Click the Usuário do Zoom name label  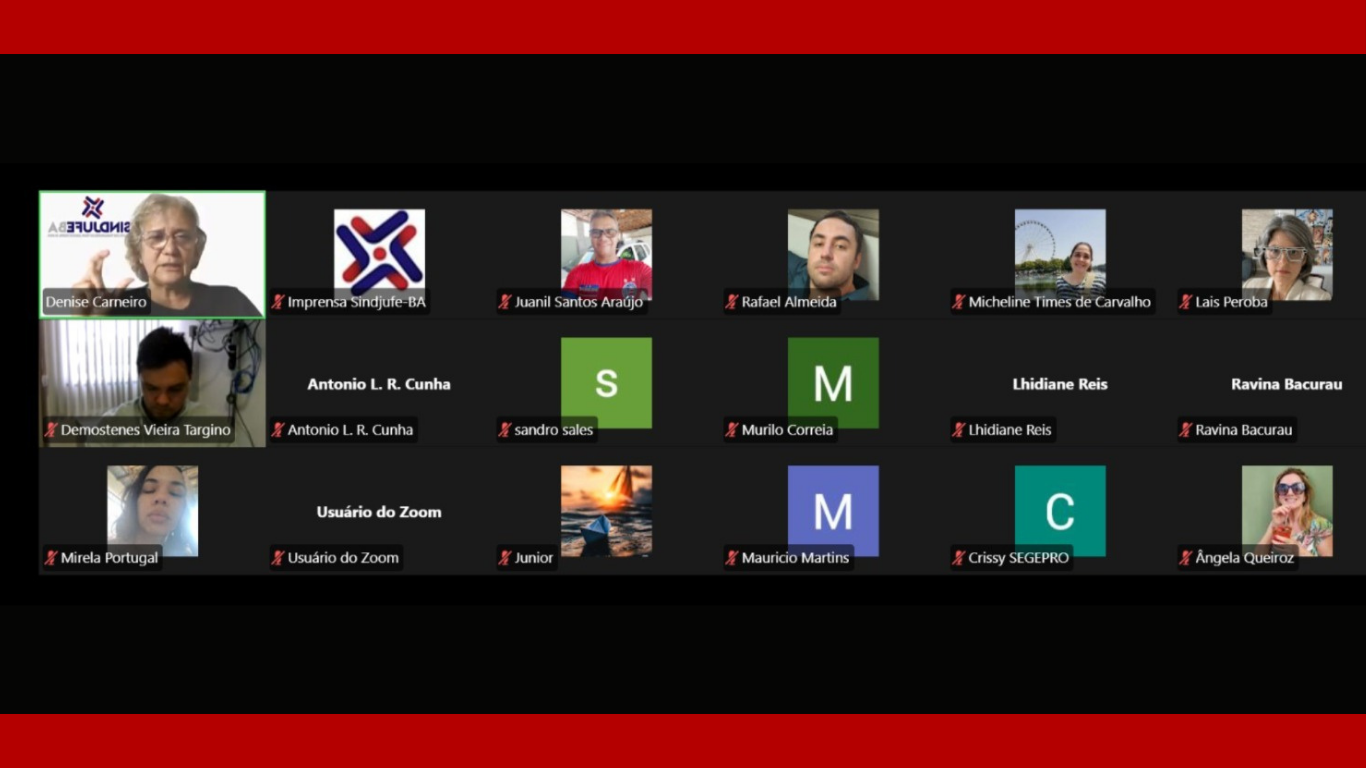(x=343, y=558)
